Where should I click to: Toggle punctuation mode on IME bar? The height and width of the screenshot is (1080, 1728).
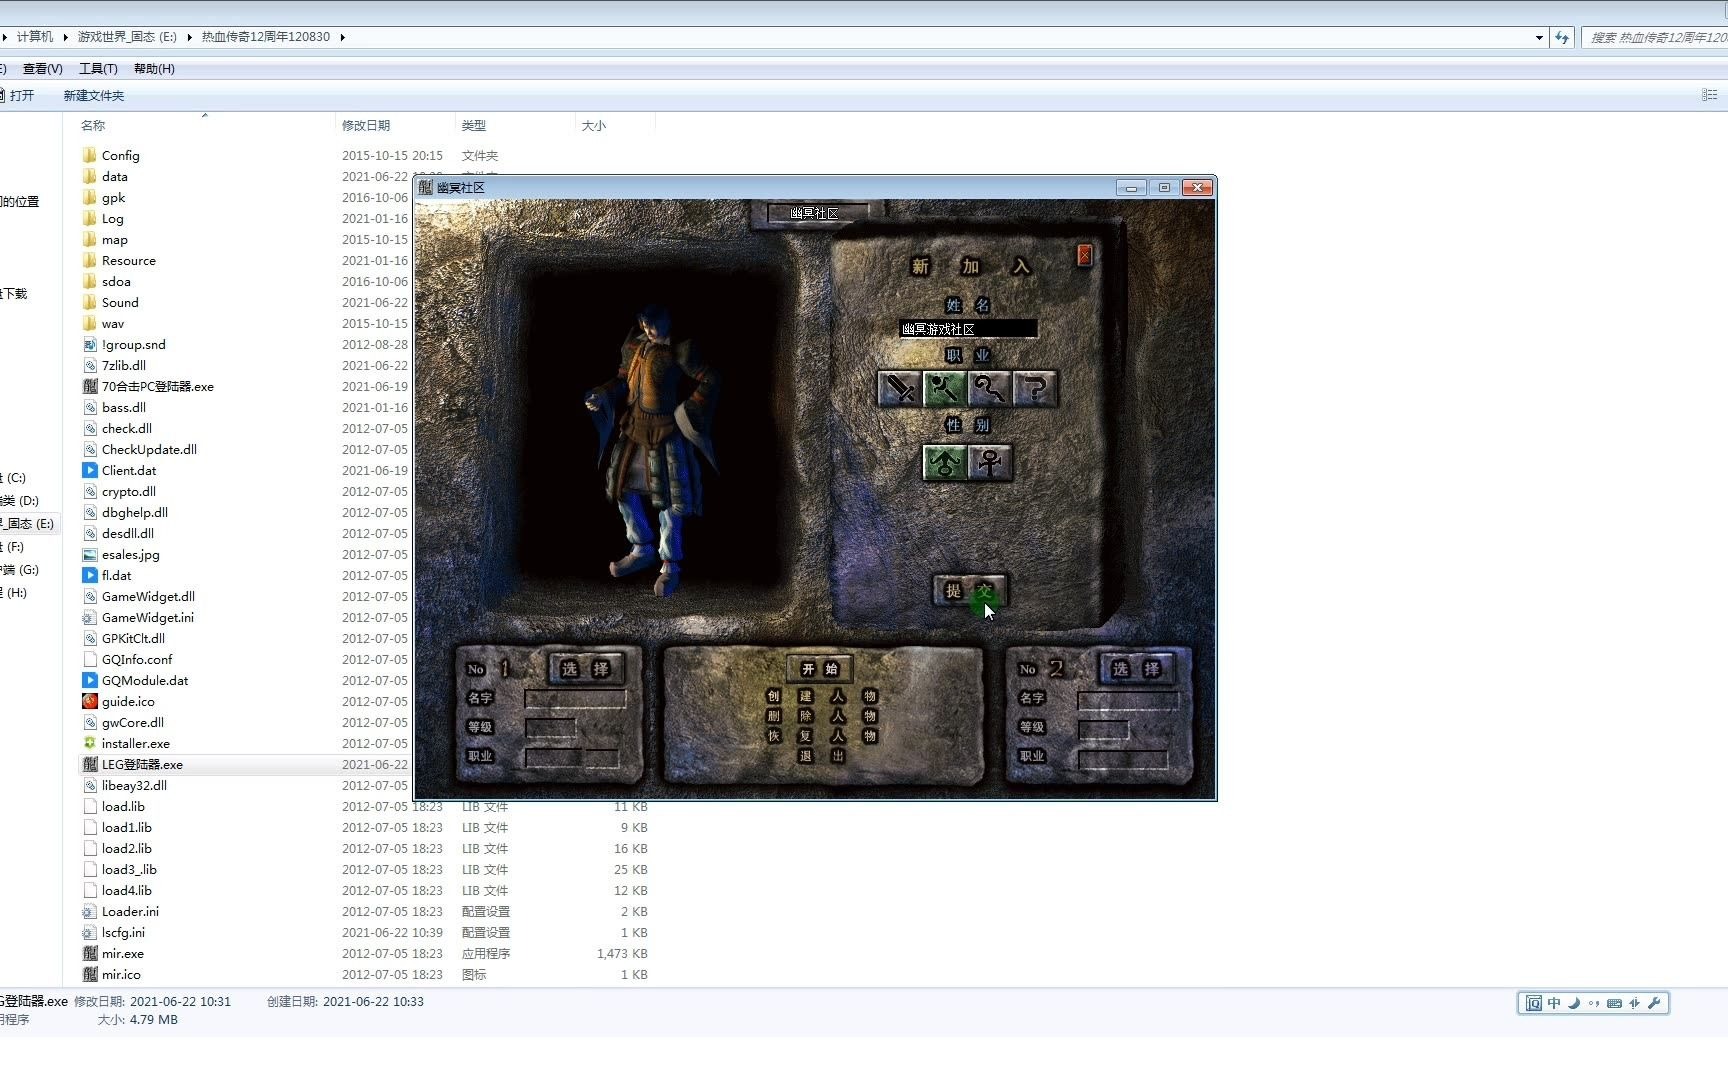1593,1003
